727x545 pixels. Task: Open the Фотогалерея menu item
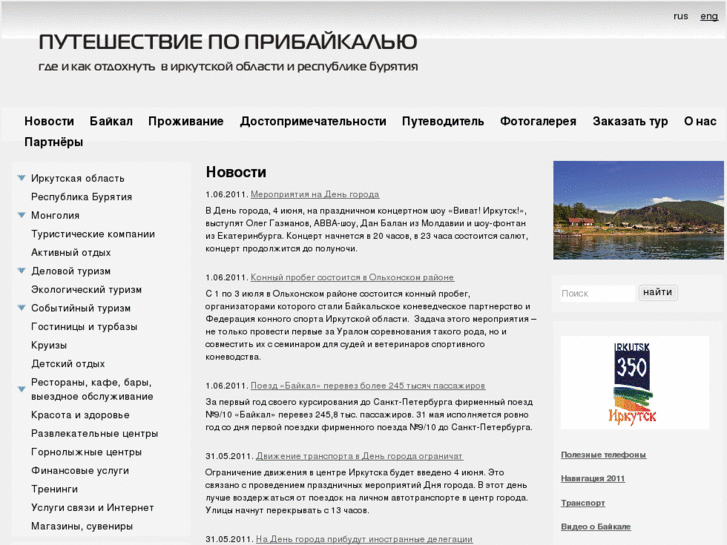(x=538, y=121)
